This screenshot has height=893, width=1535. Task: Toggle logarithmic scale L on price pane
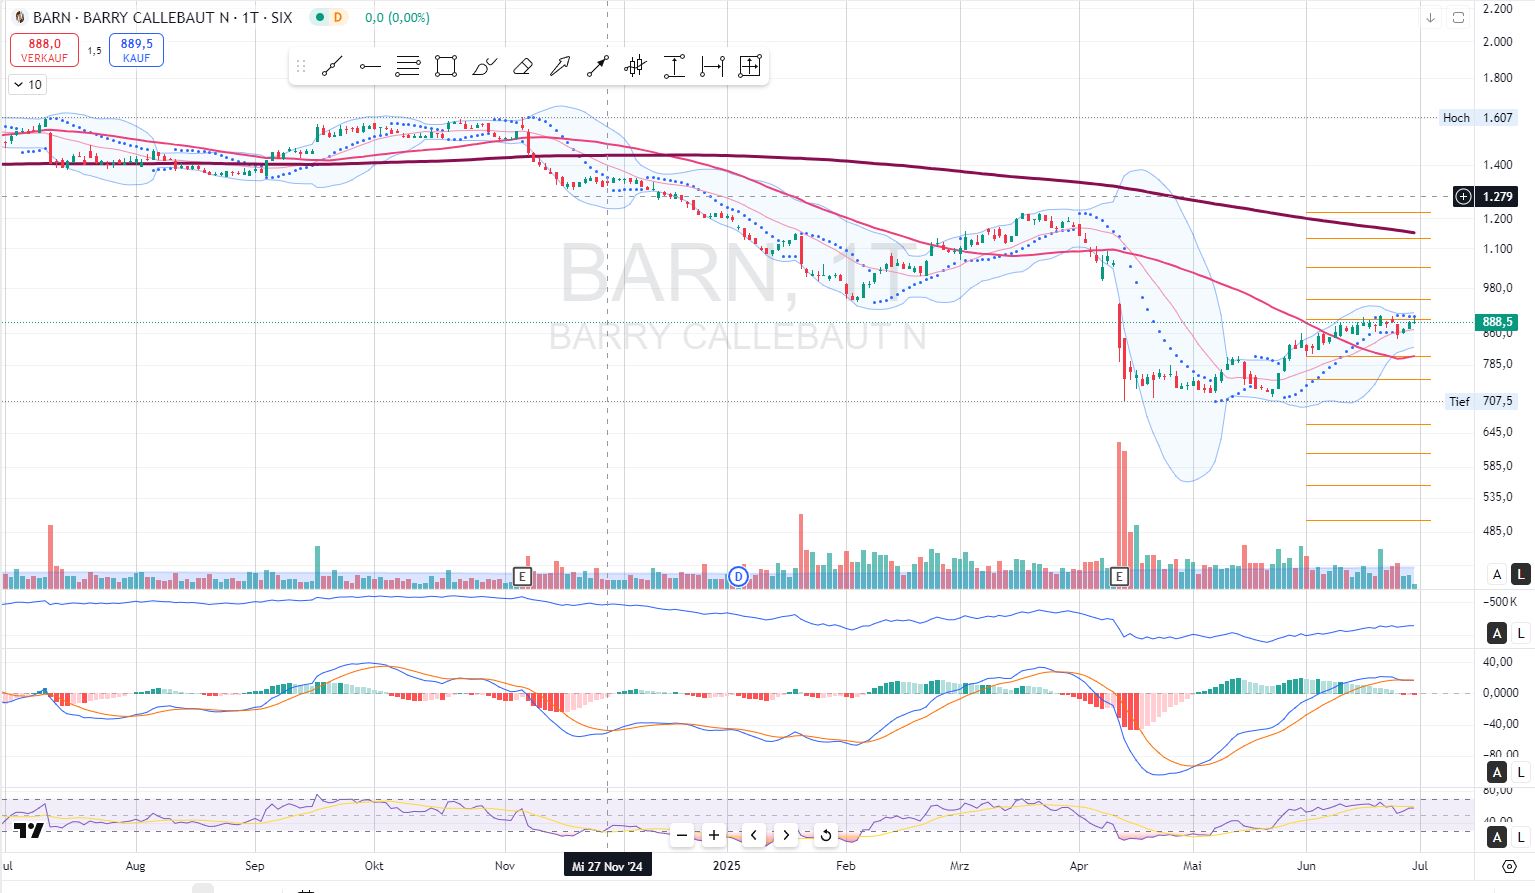(x=1520, y=574)
